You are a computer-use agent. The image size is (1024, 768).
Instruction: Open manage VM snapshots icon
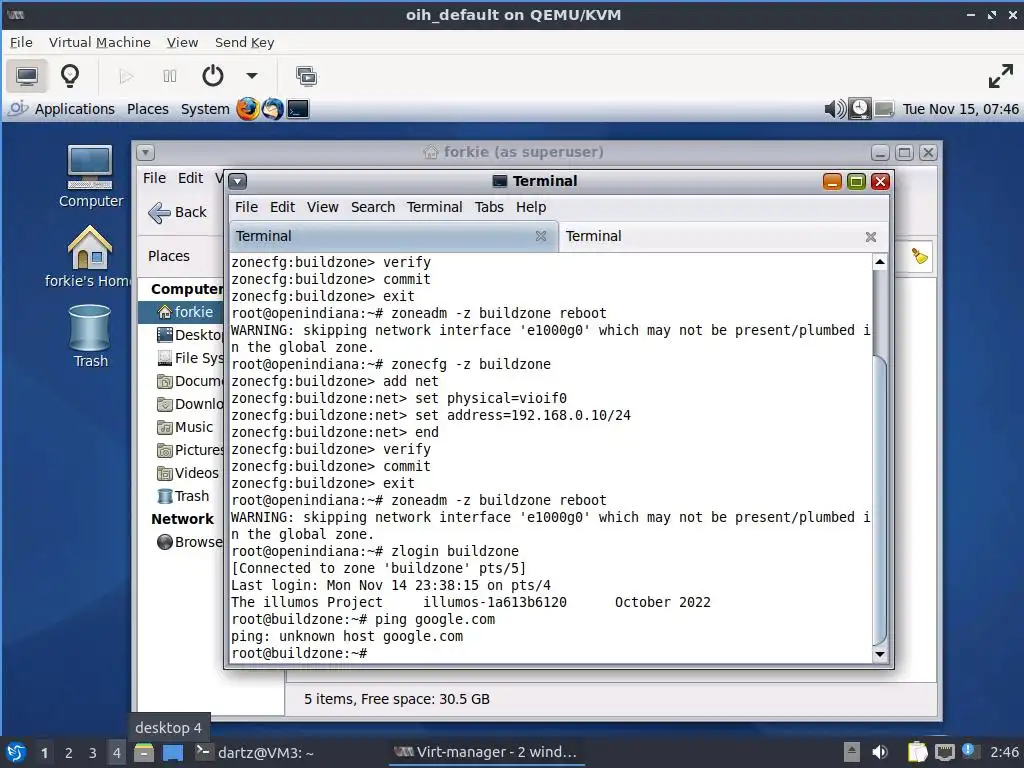(x=306, y=76)
